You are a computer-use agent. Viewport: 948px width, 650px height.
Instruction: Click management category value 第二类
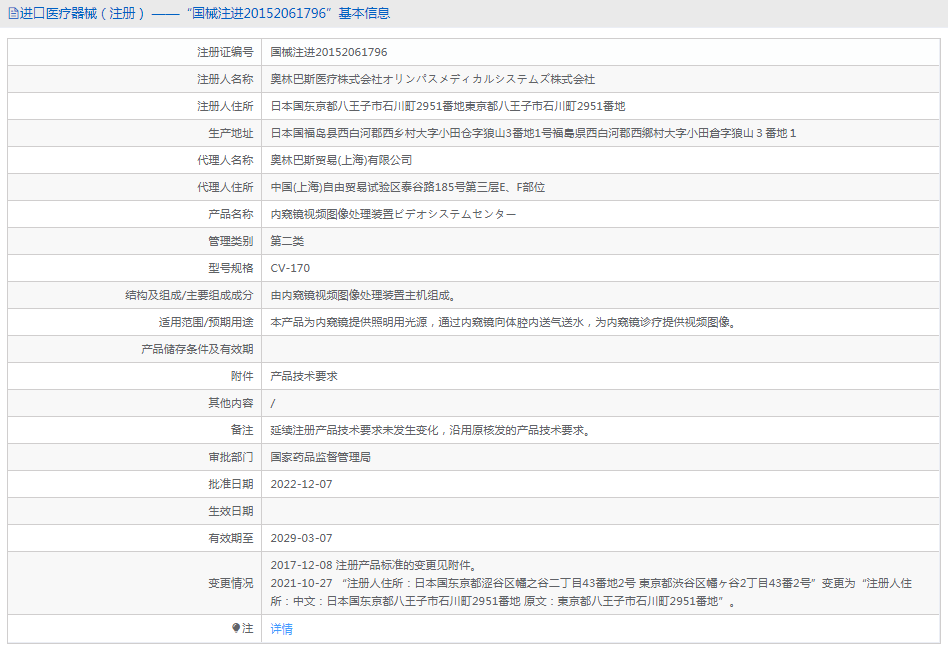pyautogui.click(x=287, y=241)
